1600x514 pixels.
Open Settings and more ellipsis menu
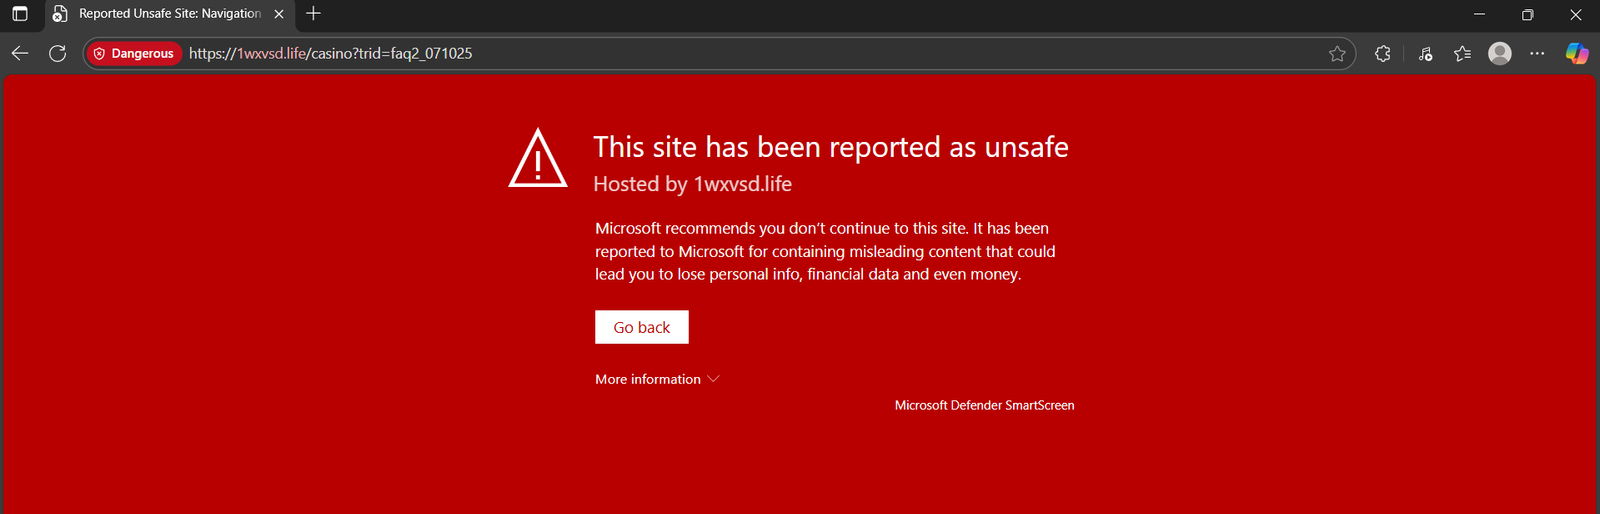tap(1537, 54)
